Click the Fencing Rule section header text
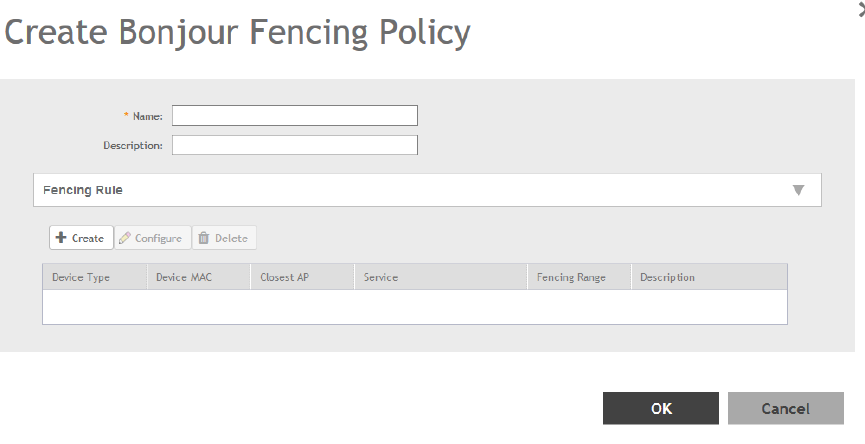 [83, 190]
